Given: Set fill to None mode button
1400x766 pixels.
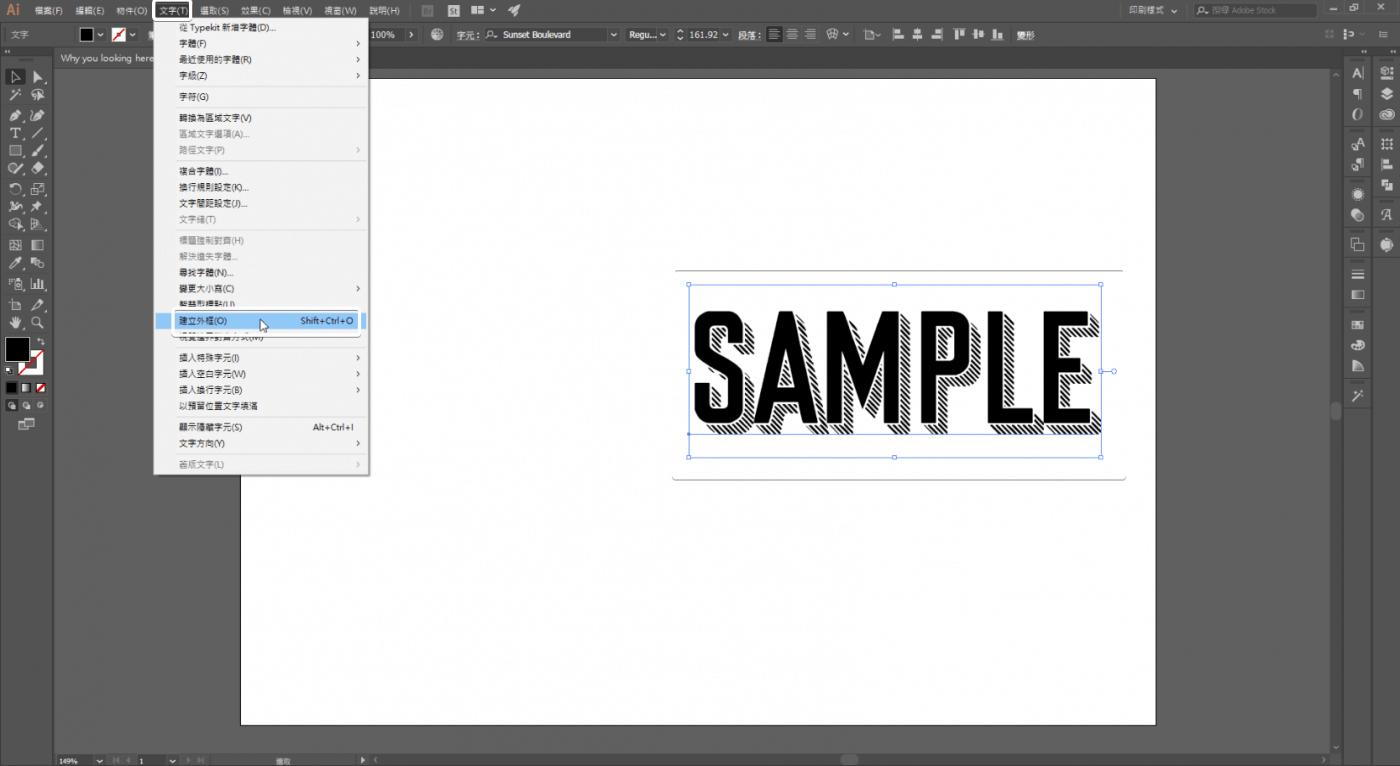Looking at the screenshot, I should click(41, 388).
